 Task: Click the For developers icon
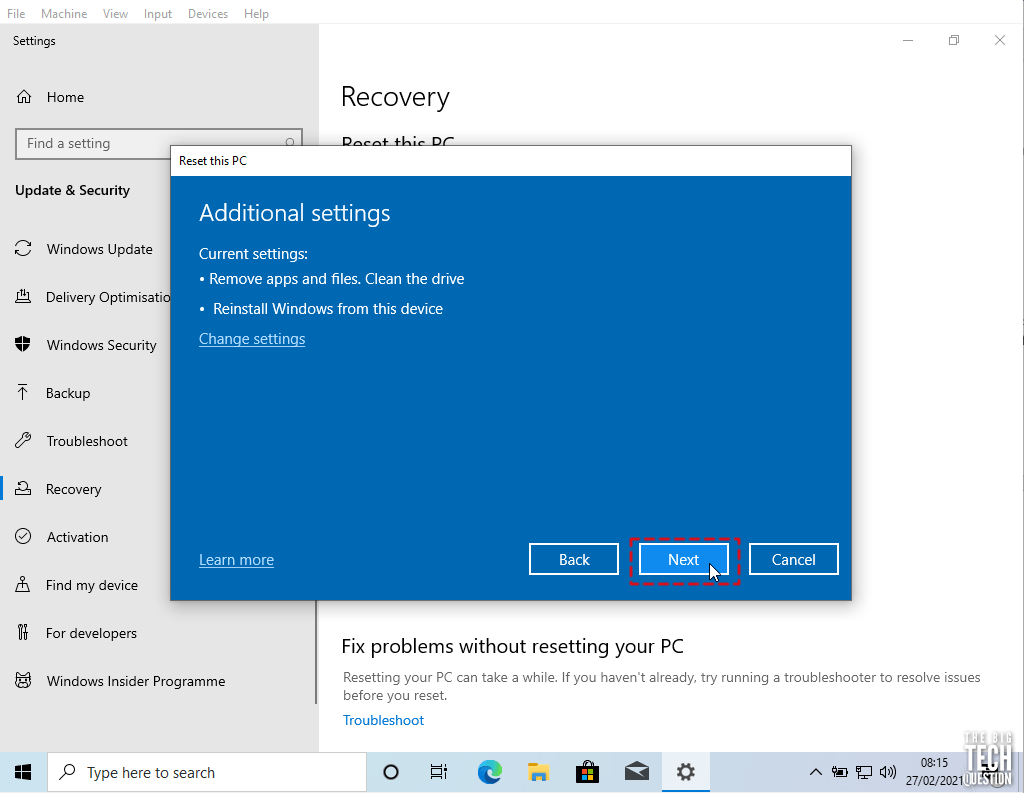coord(23,632)
